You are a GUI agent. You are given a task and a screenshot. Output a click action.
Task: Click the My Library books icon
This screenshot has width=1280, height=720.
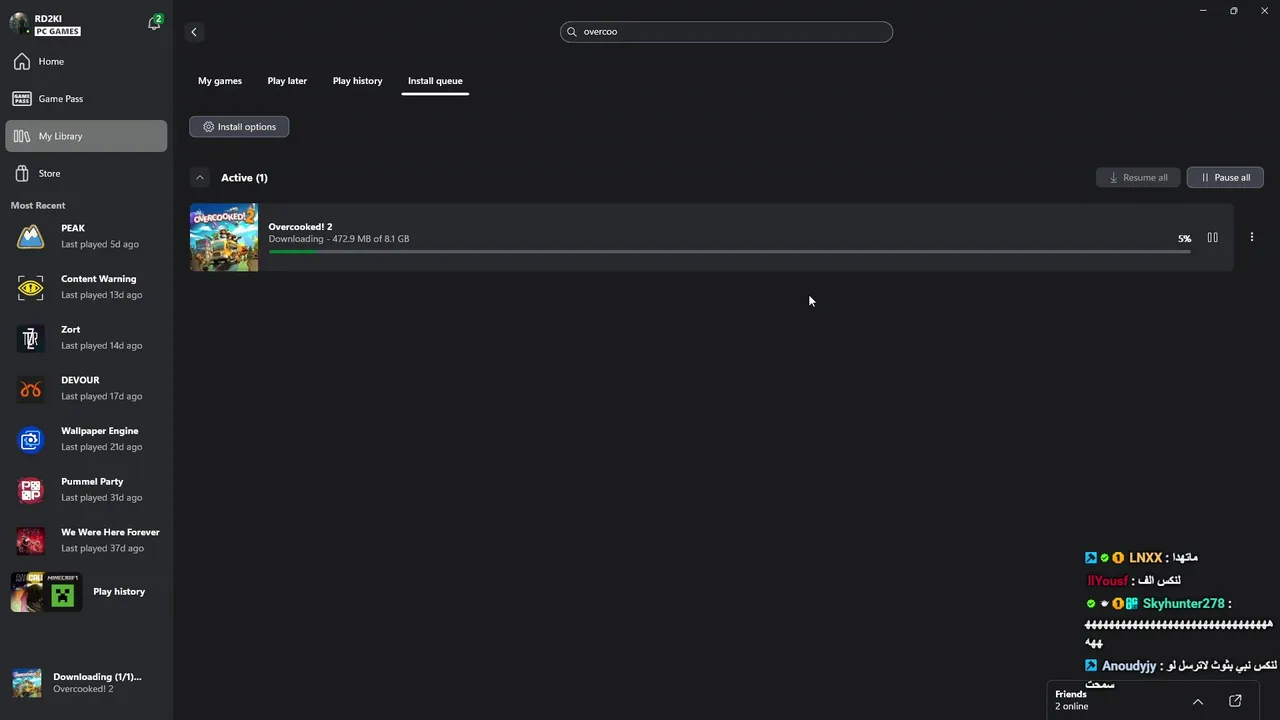click(22, 136)
